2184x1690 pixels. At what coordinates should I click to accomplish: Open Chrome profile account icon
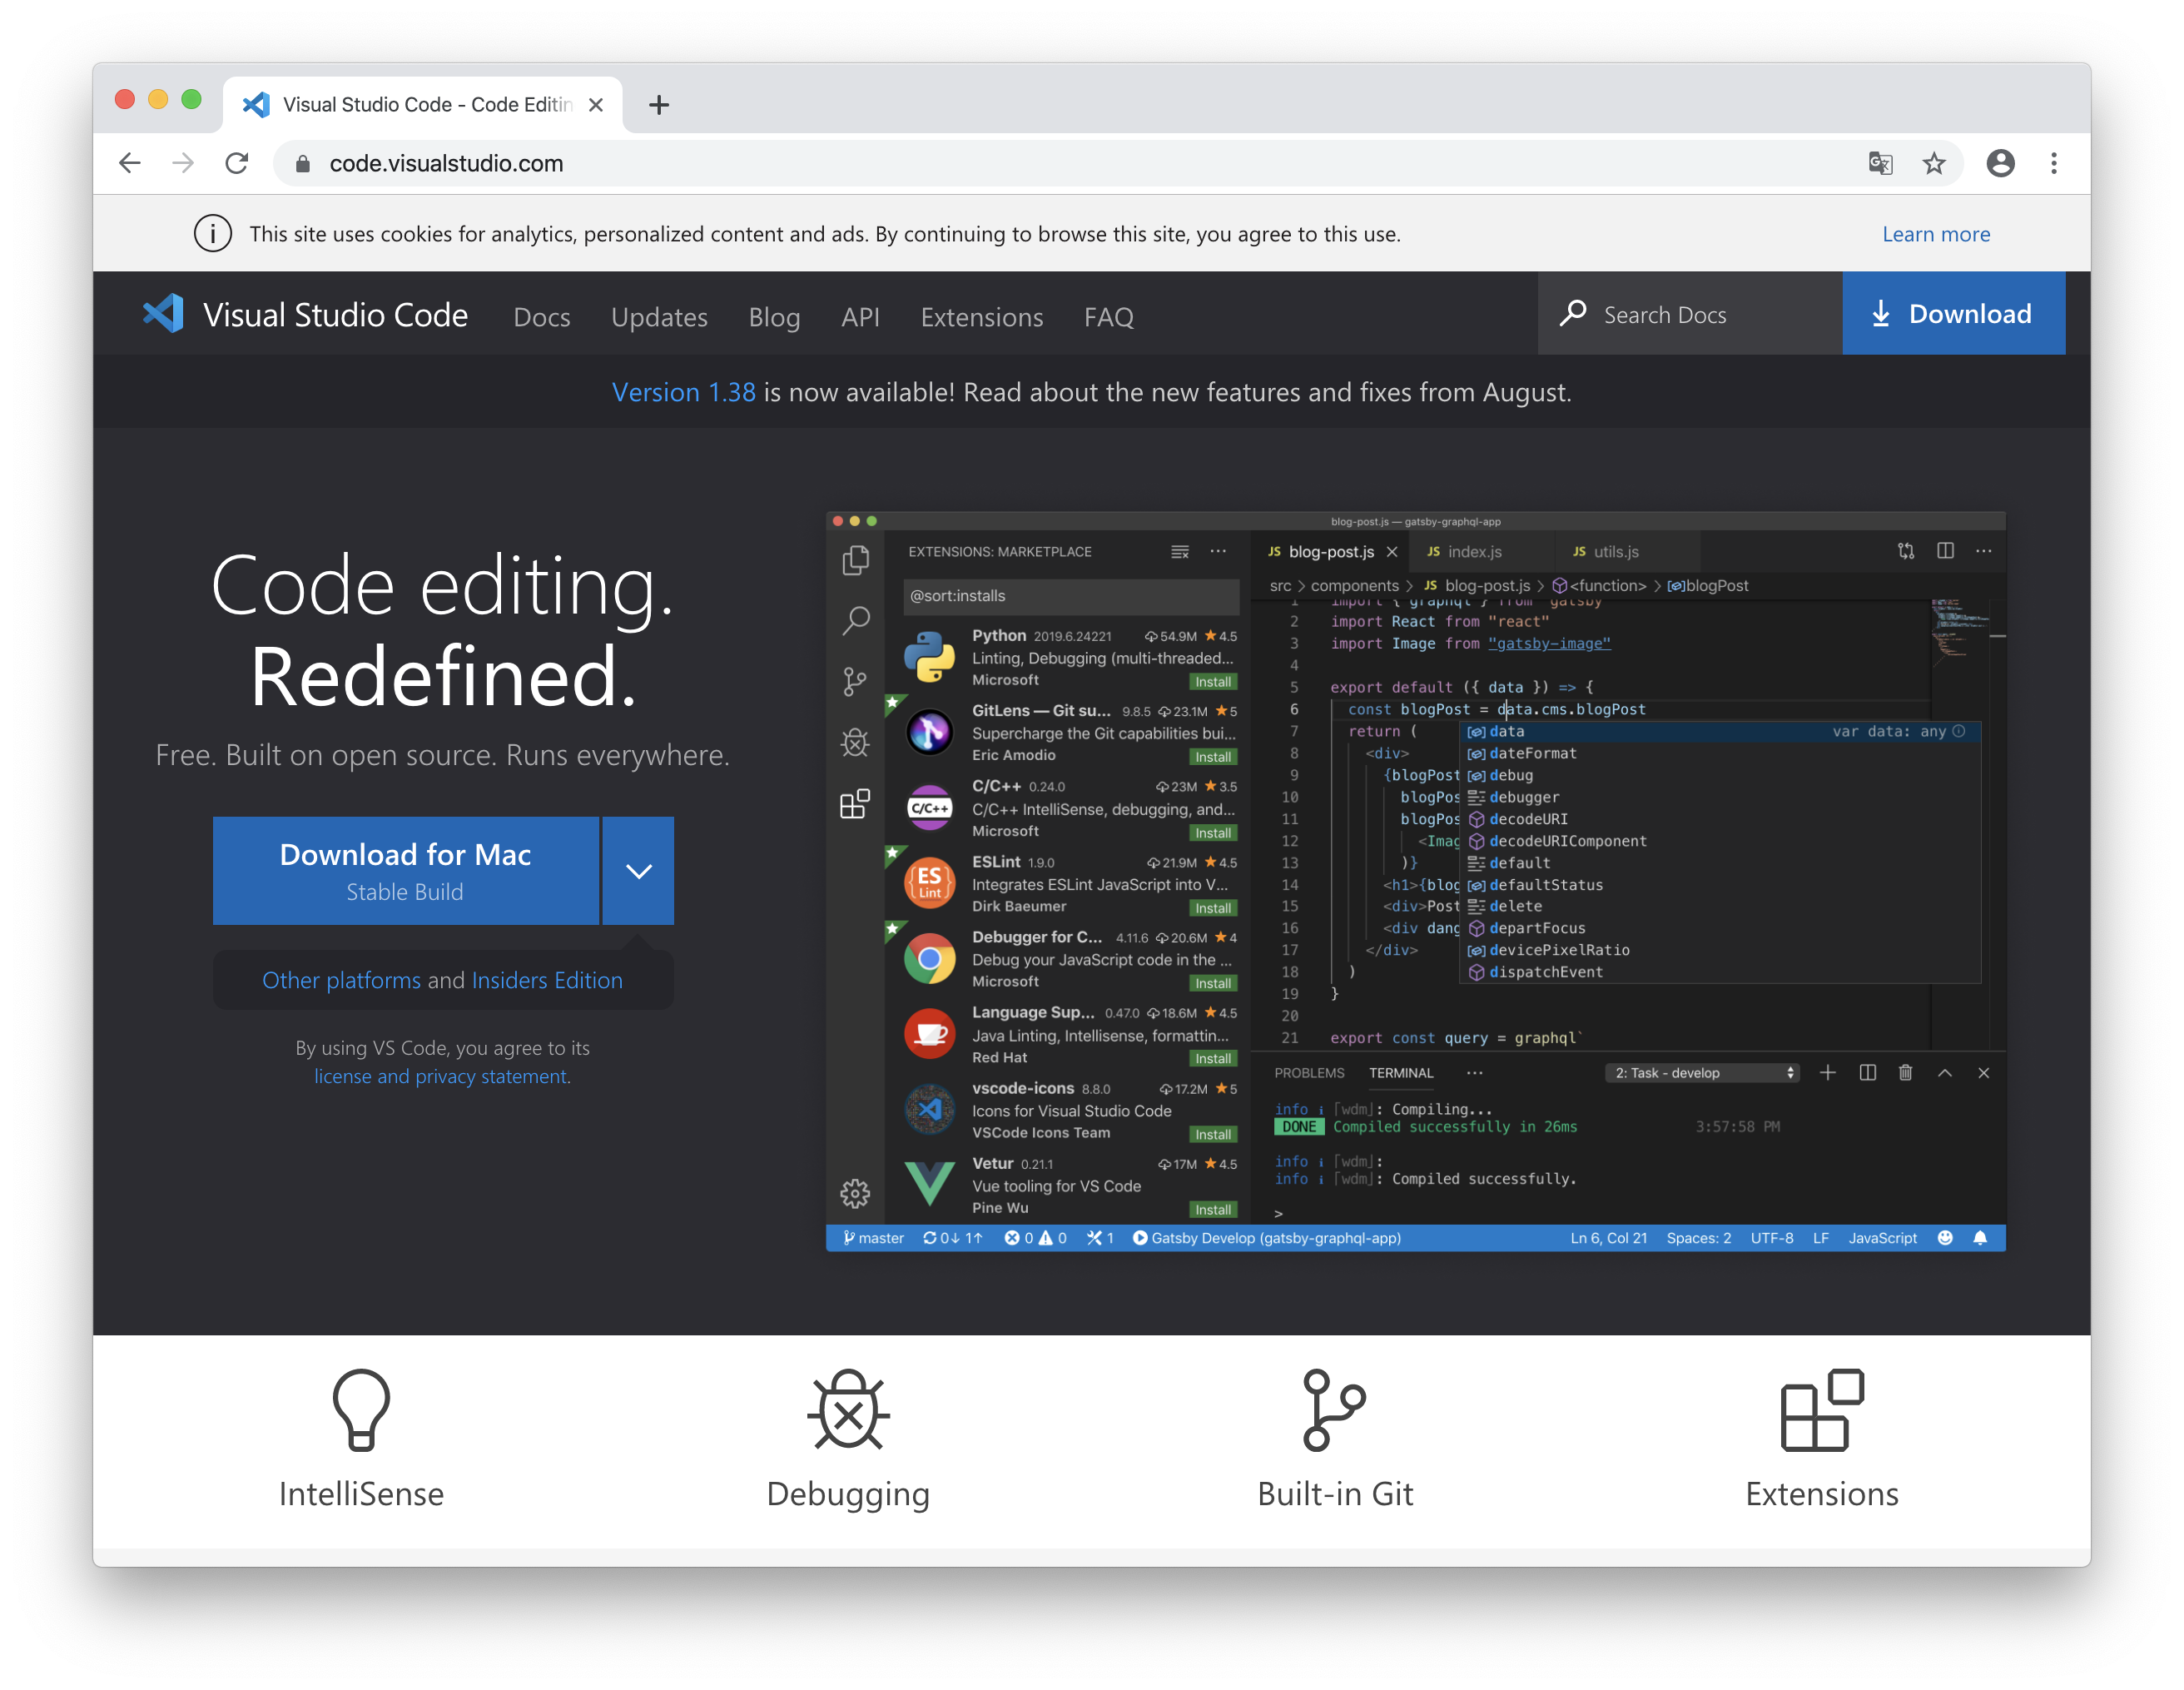click(2000, 163)
